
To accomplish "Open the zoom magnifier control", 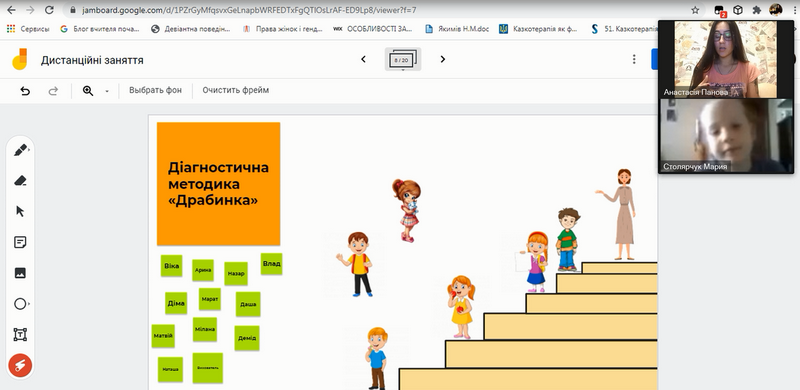I will click(88, 91).
